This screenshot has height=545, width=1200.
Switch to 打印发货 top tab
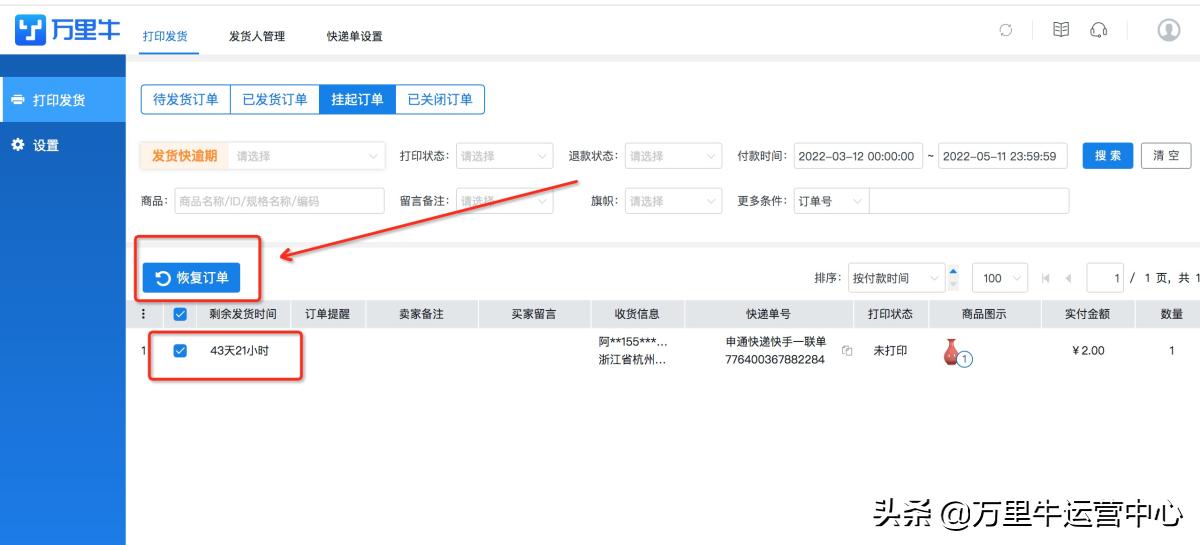coord(166,36)
